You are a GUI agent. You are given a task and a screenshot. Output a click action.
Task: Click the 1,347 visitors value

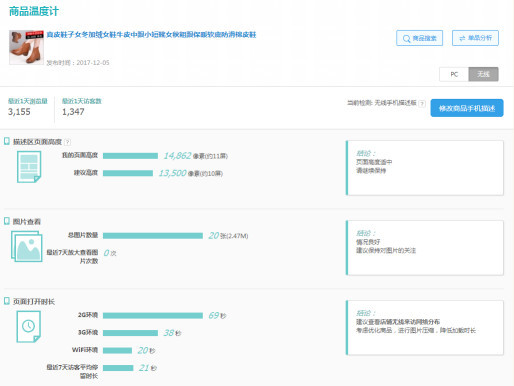tap(73, 112)
